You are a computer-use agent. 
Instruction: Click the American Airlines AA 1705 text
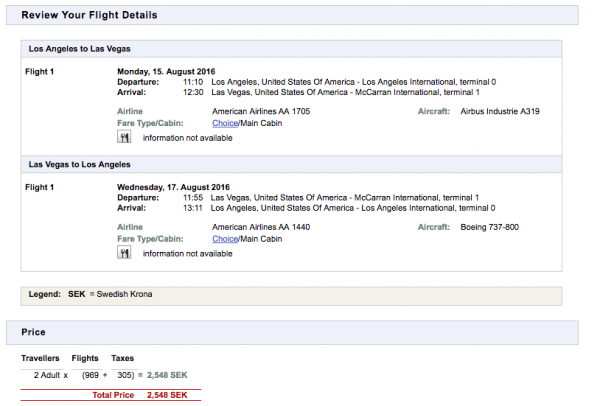pyautogui.click(x=256, y=111)
